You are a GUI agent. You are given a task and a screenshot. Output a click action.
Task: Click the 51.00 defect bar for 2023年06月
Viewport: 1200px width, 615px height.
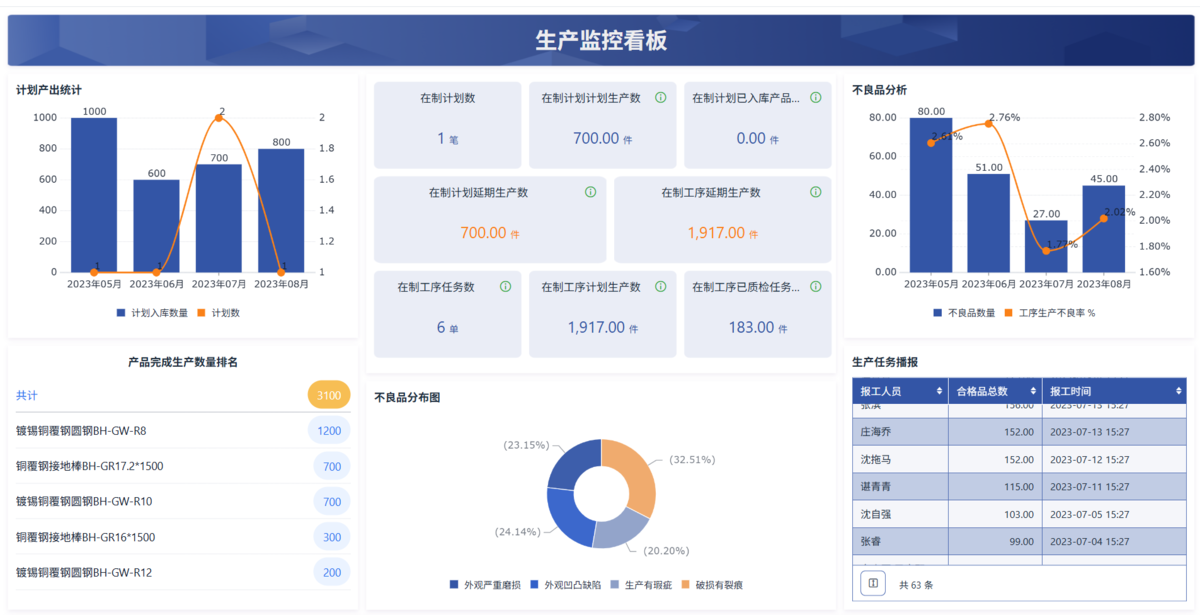point(989,223)
